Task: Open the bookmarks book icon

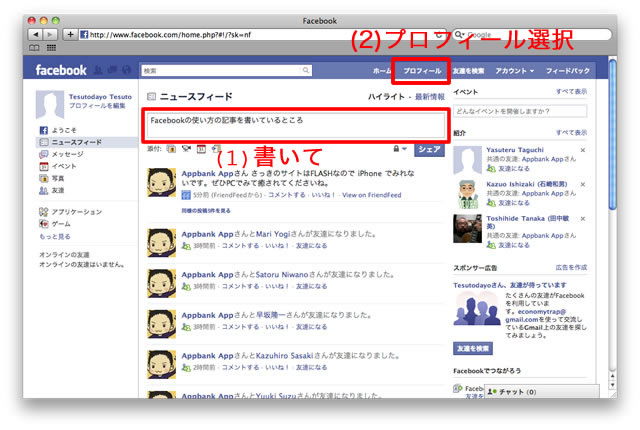Action: [x=34, y=48]
